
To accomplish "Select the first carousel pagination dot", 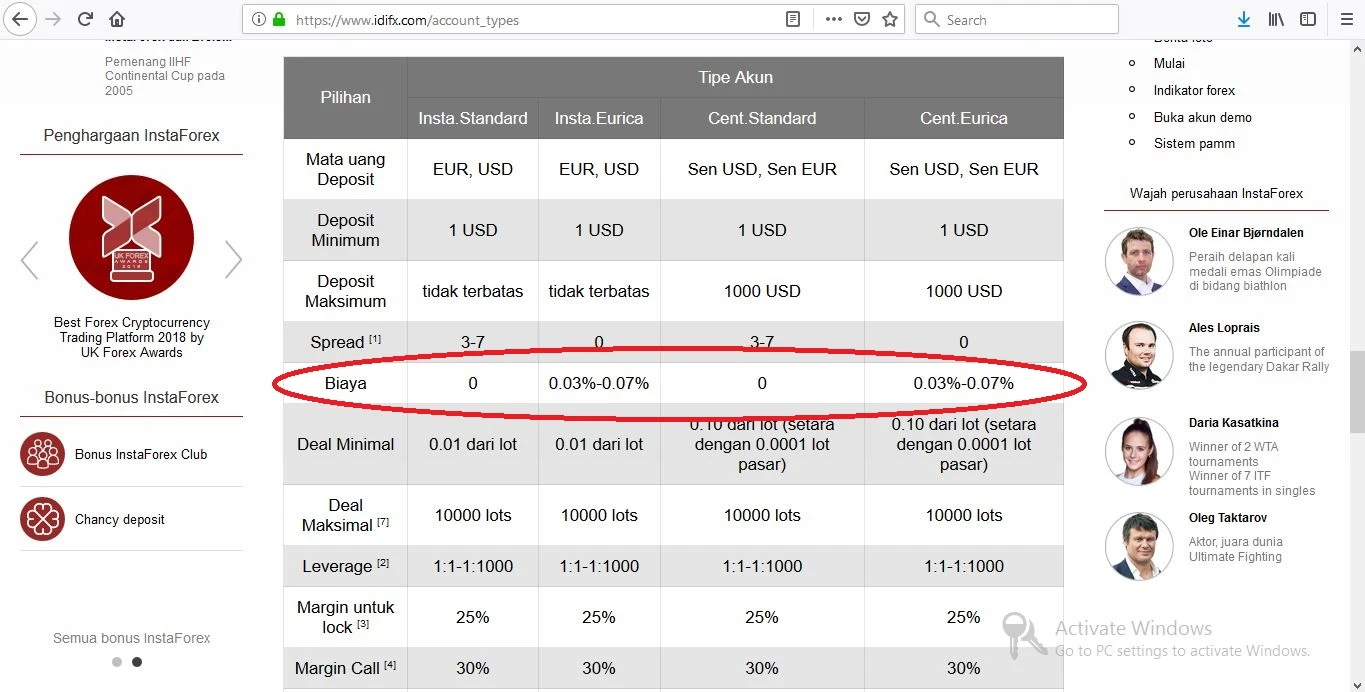I will pos(117,662).
